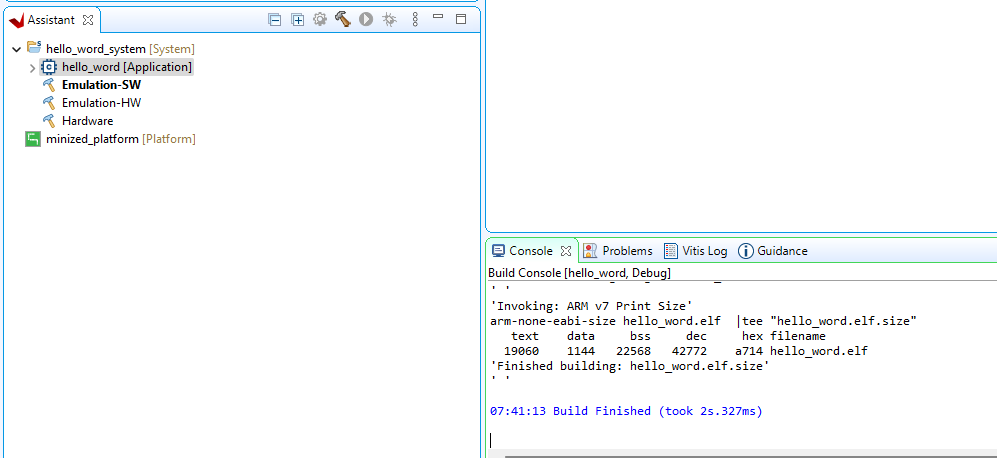Close the Assistant tab
Screen dimensions: 997x458
pyautogui.click(x=88, y=20)
